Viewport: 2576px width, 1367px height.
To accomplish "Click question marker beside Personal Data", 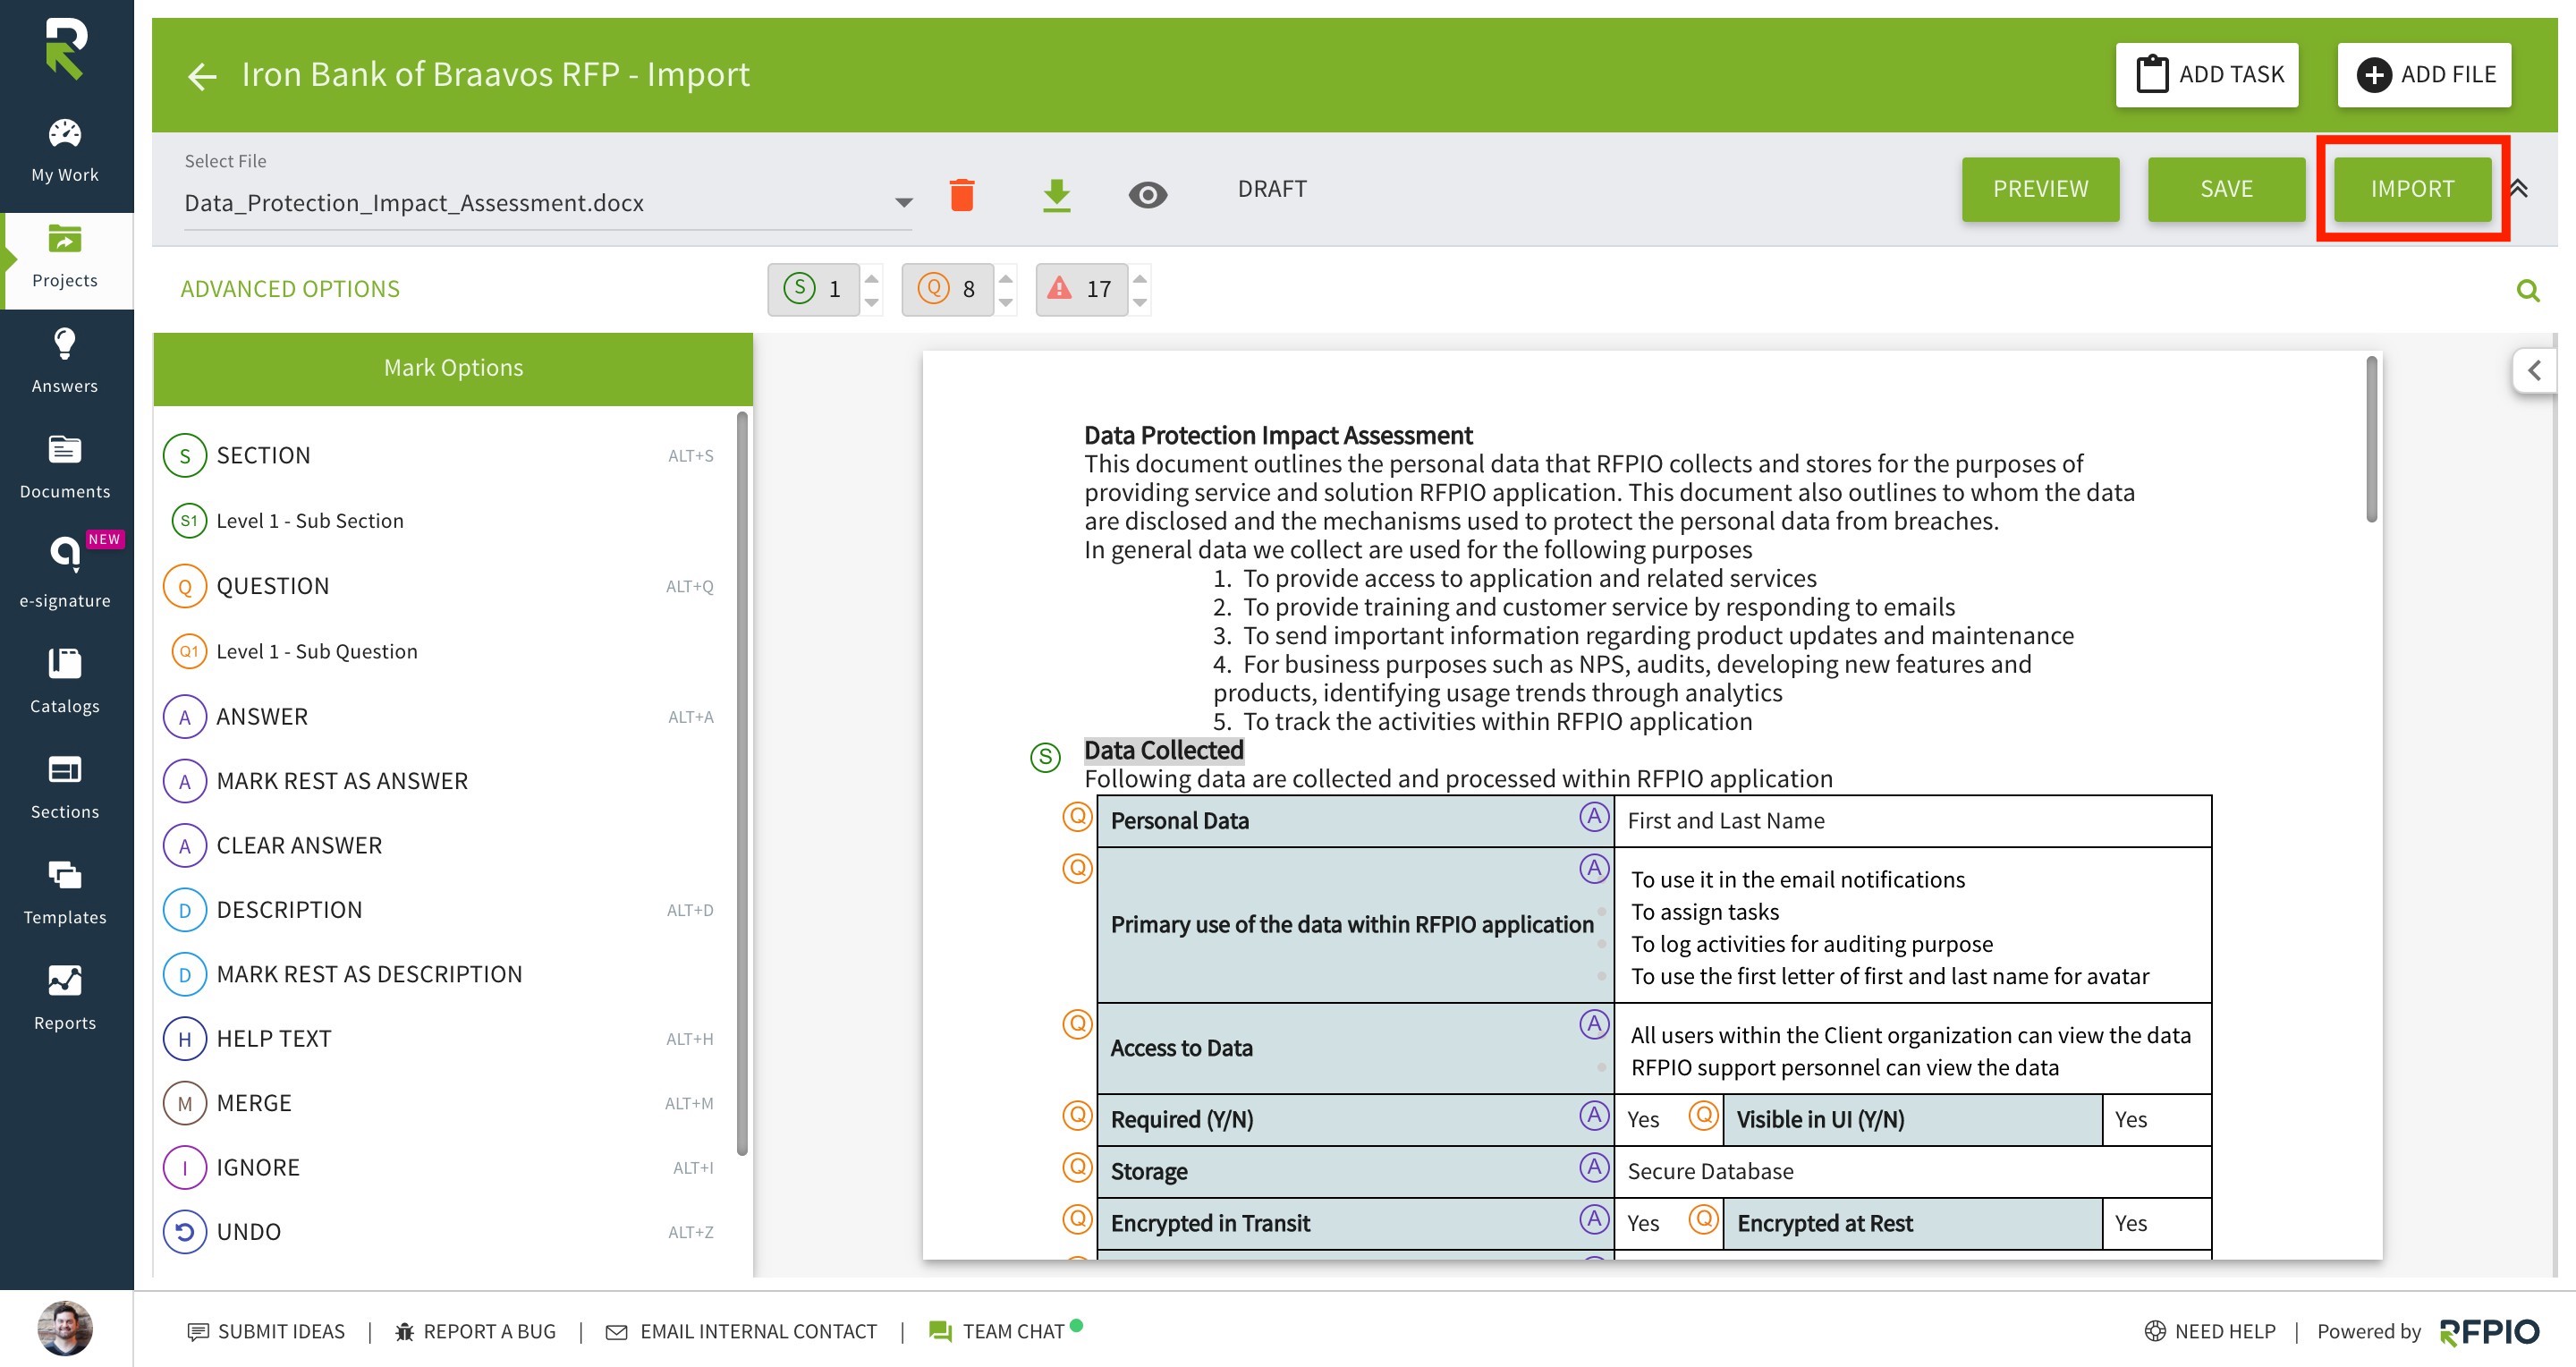I will 1077,817.
